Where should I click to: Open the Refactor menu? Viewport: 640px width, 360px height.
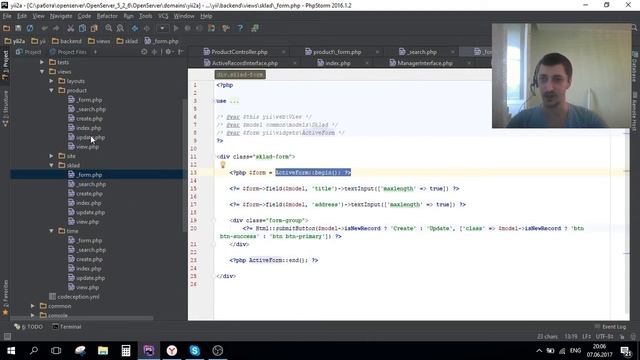(107, 16)
